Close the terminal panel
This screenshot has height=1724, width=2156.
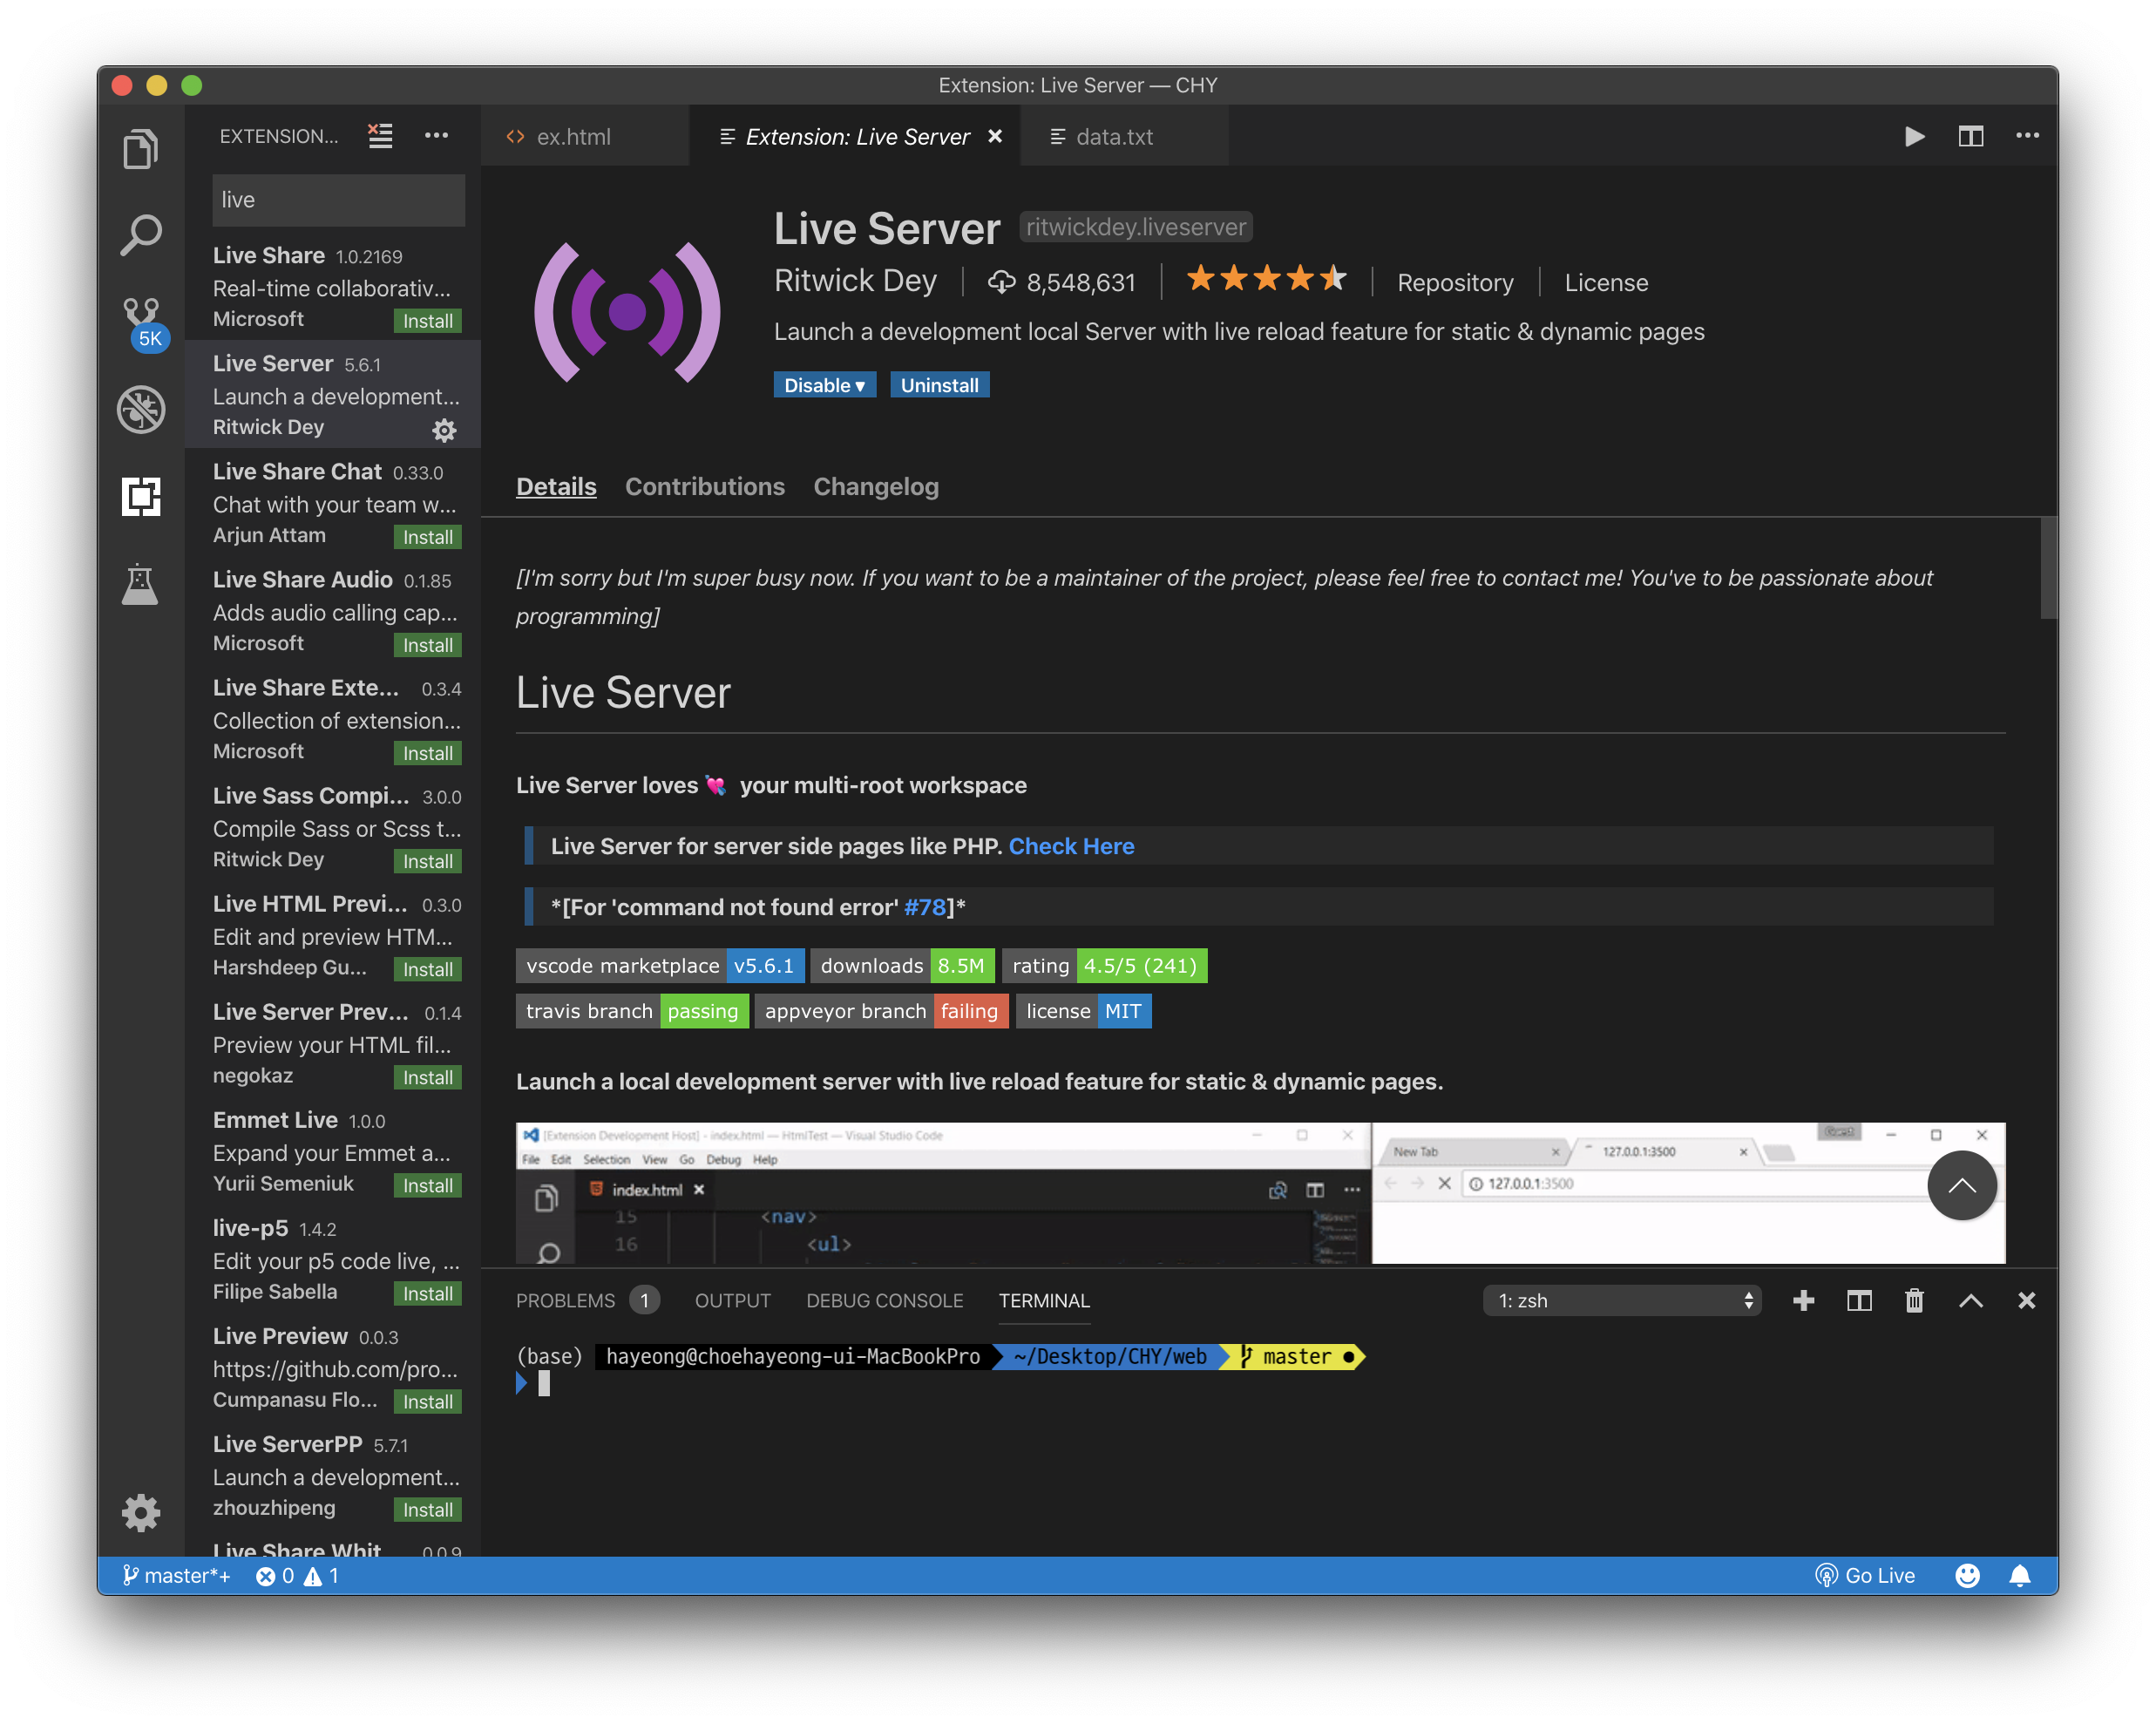[x=2026, y=1300]
